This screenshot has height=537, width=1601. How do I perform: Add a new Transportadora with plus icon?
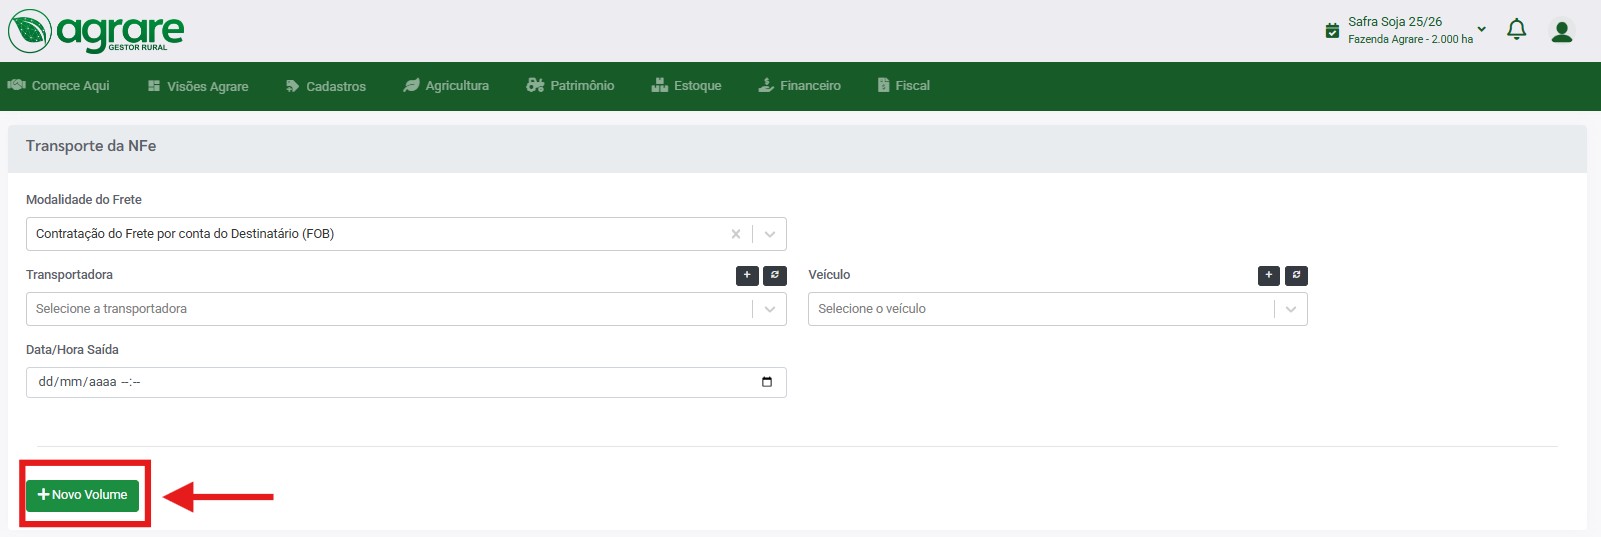(x=747, y=276)
